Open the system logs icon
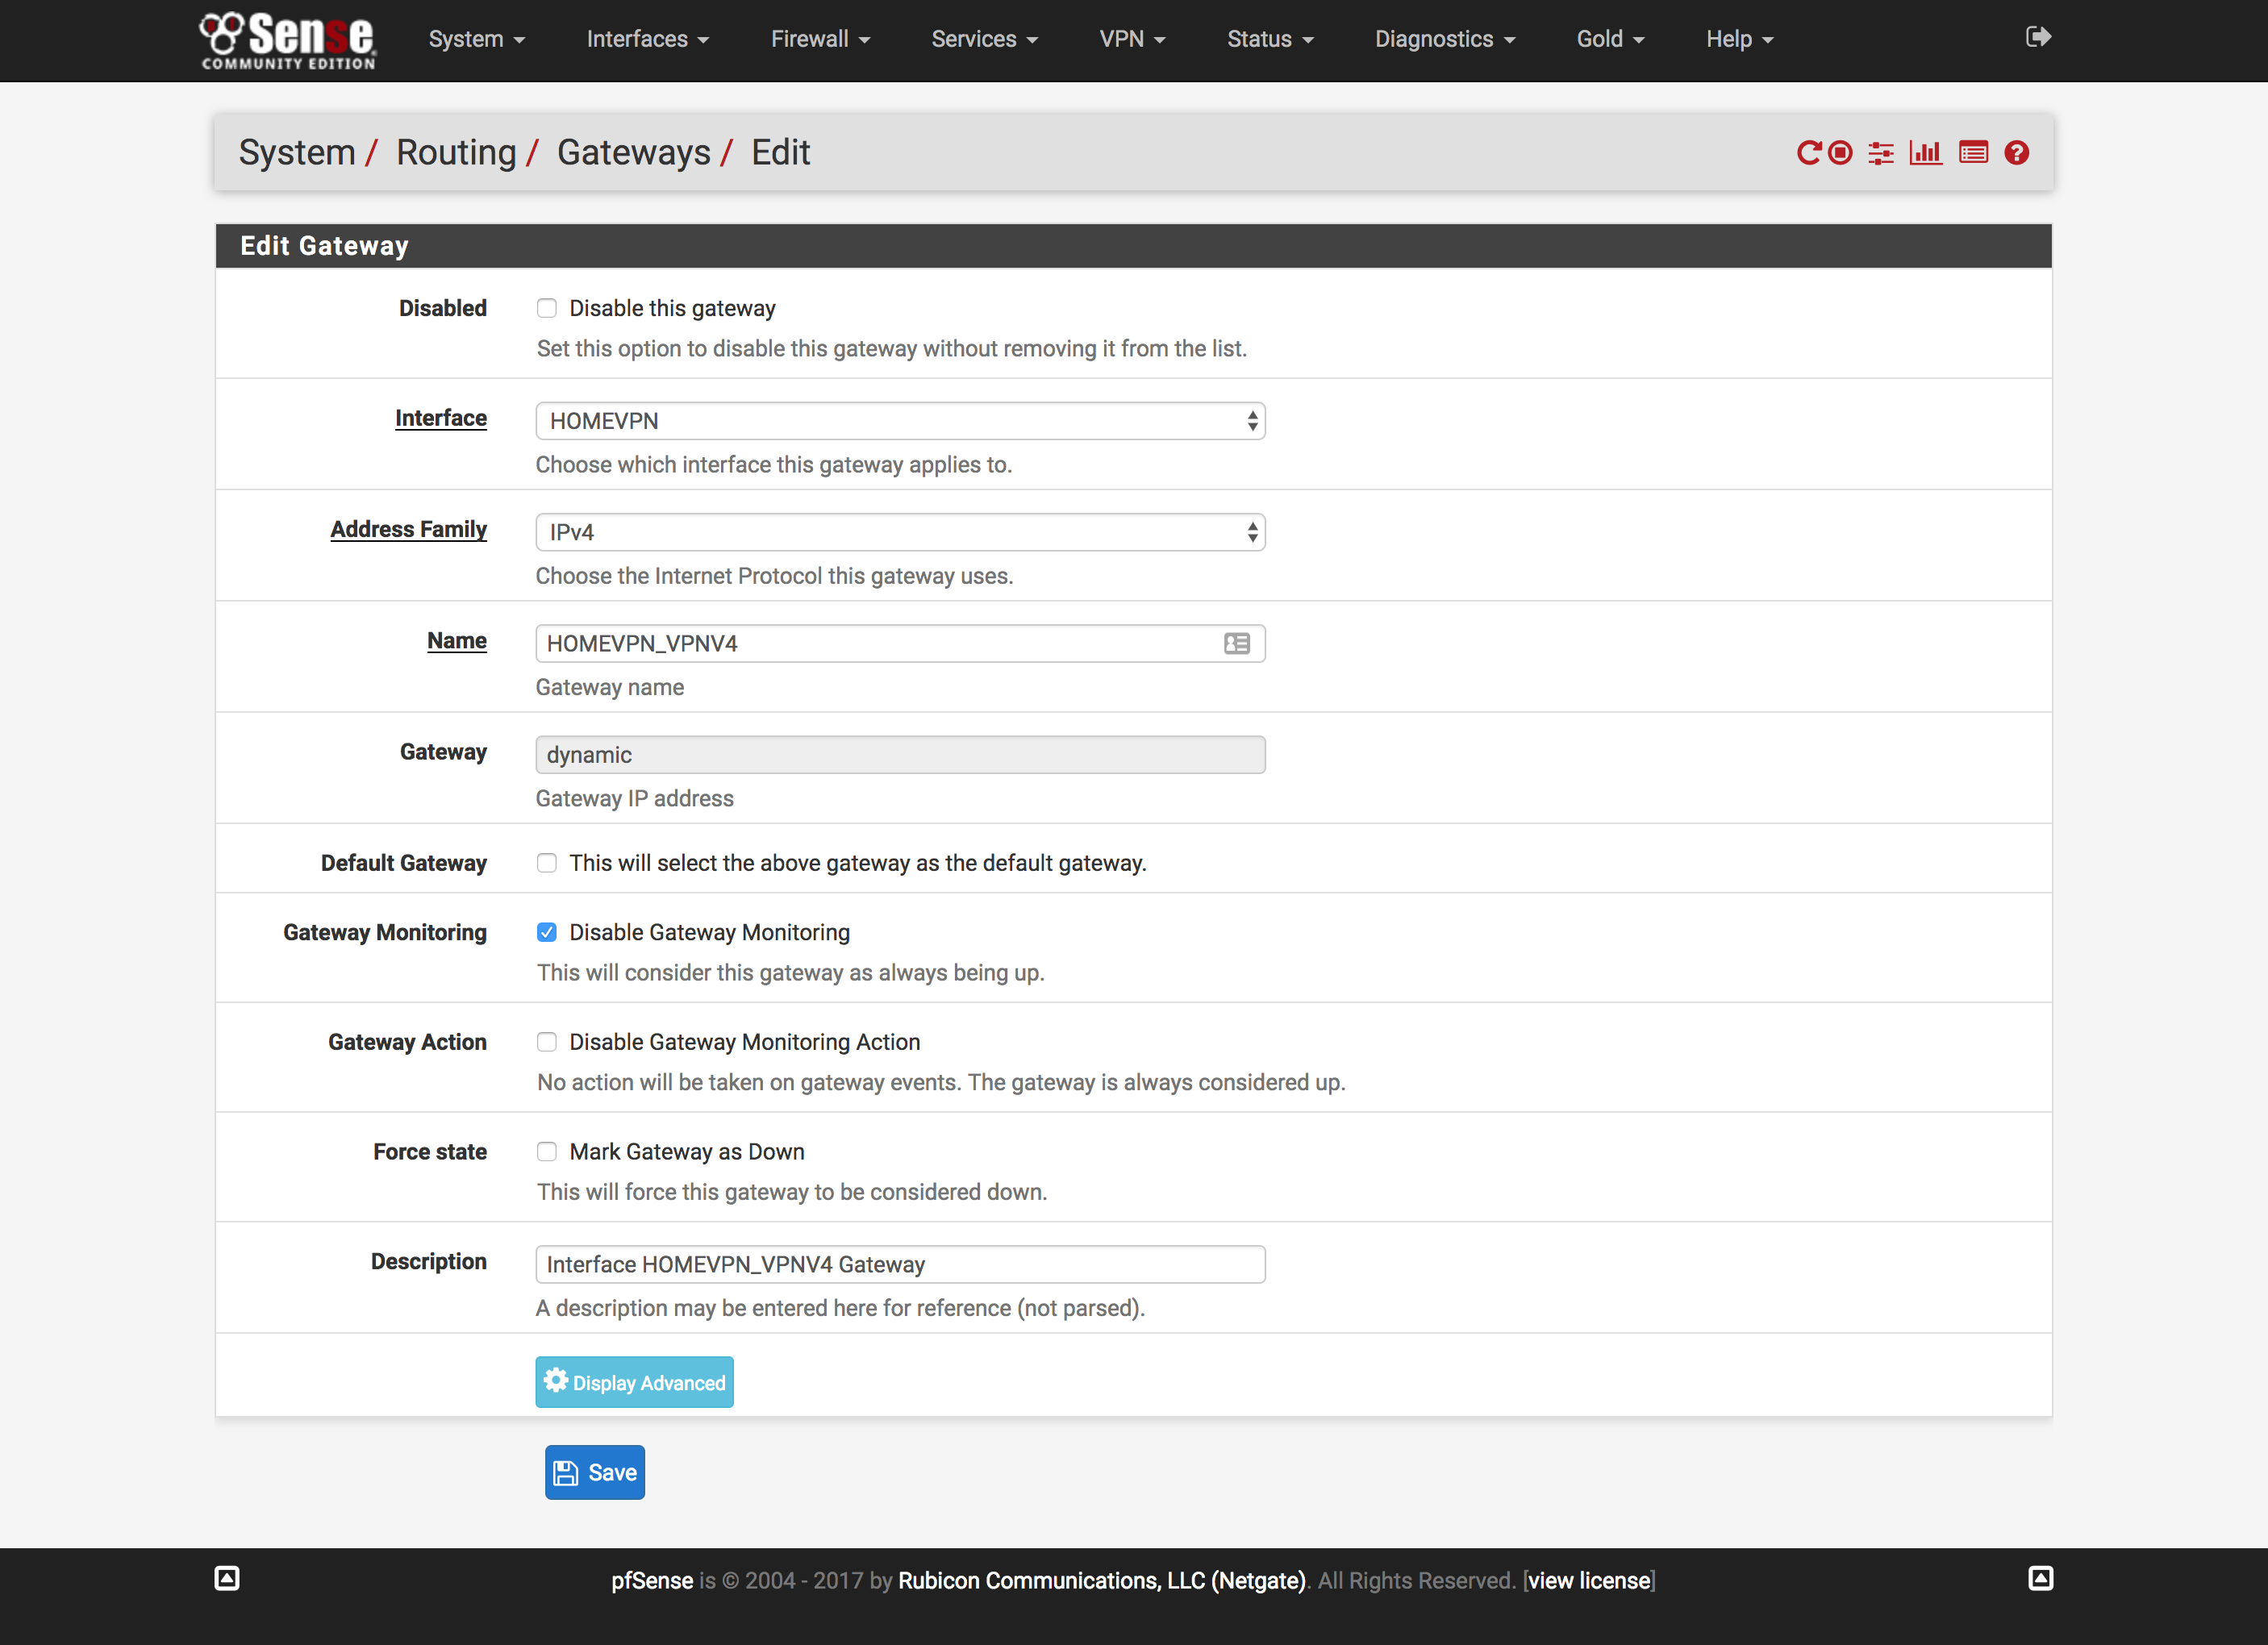2268x1645 pixels. (1972, 153)
